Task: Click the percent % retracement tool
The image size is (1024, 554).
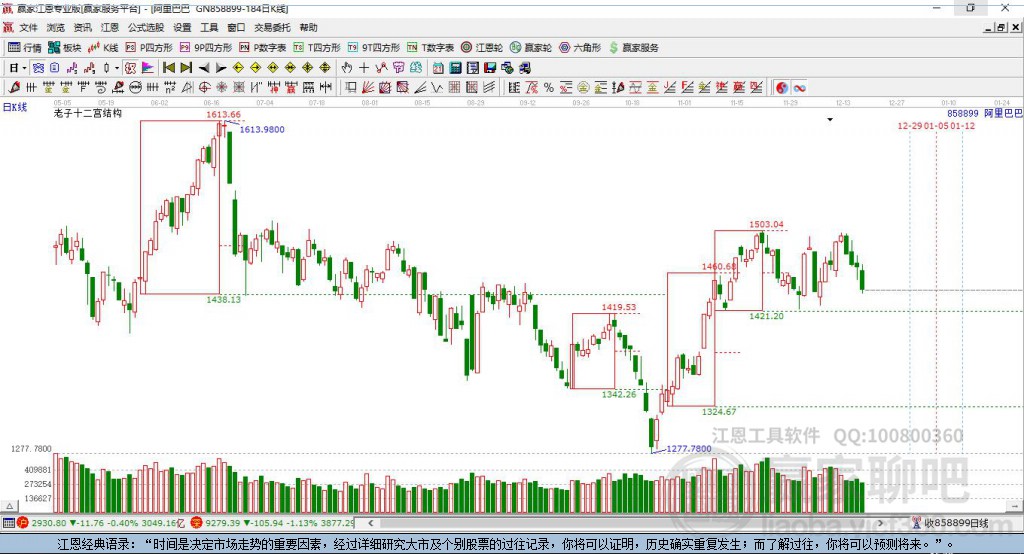Action: coord(549,88)
